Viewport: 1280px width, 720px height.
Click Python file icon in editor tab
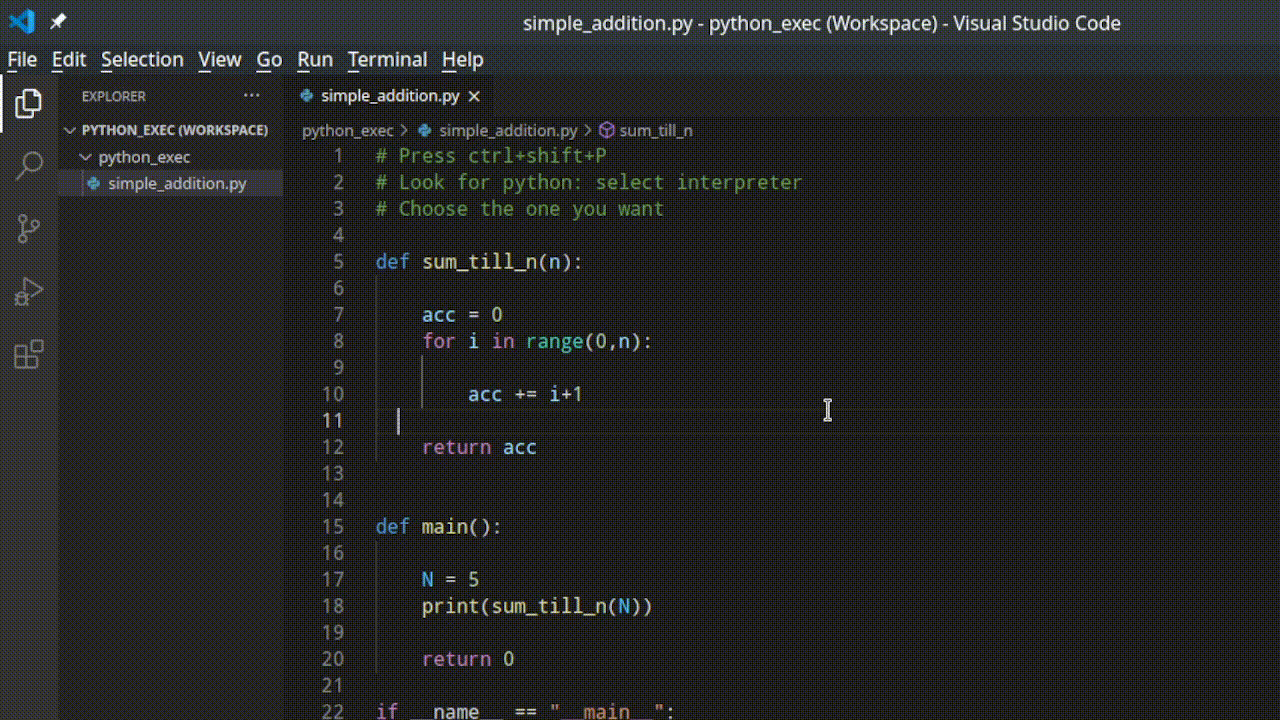tap(308, 96)
